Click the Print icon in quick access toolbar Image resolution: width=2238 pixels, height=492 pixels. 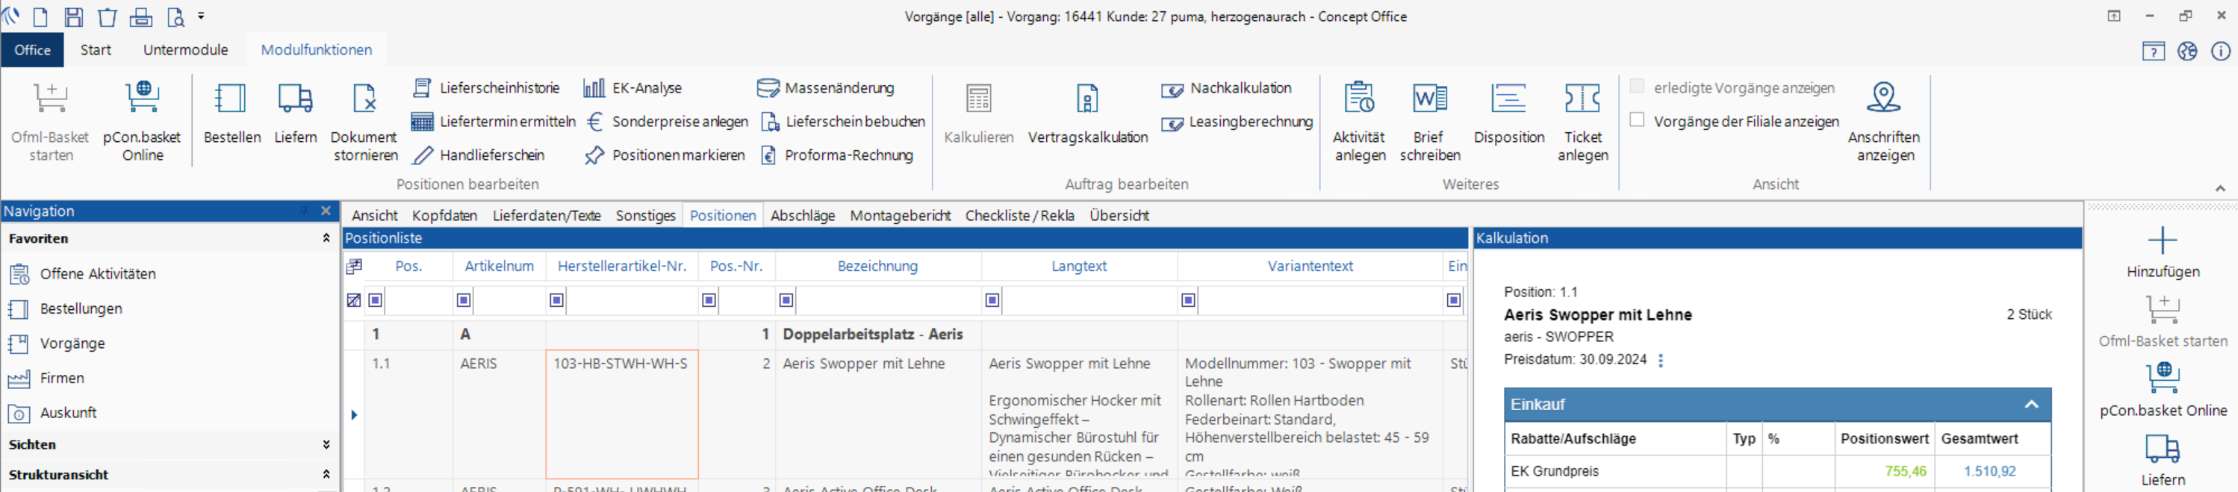point(142,17)
